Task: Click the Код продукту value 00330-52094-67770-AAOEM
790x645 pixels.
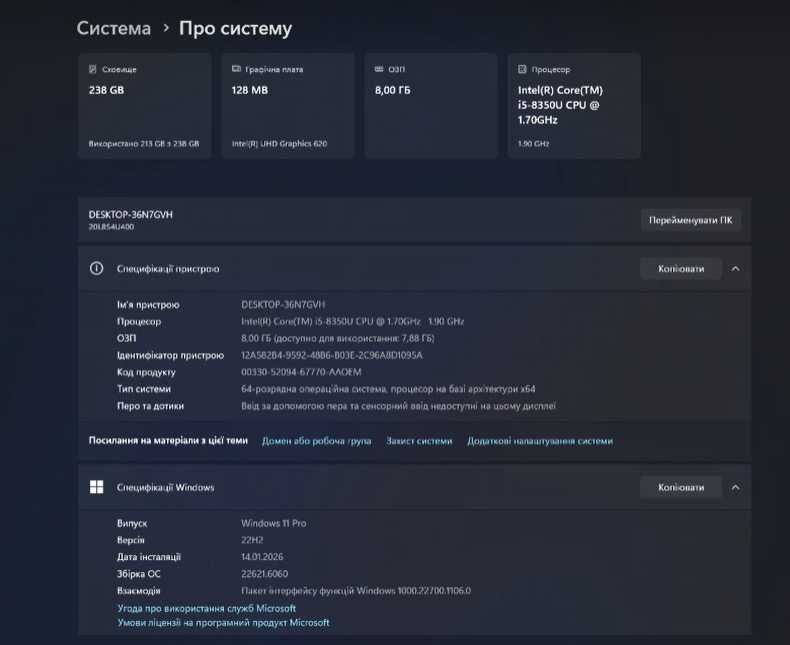Action: pos(301,372)
